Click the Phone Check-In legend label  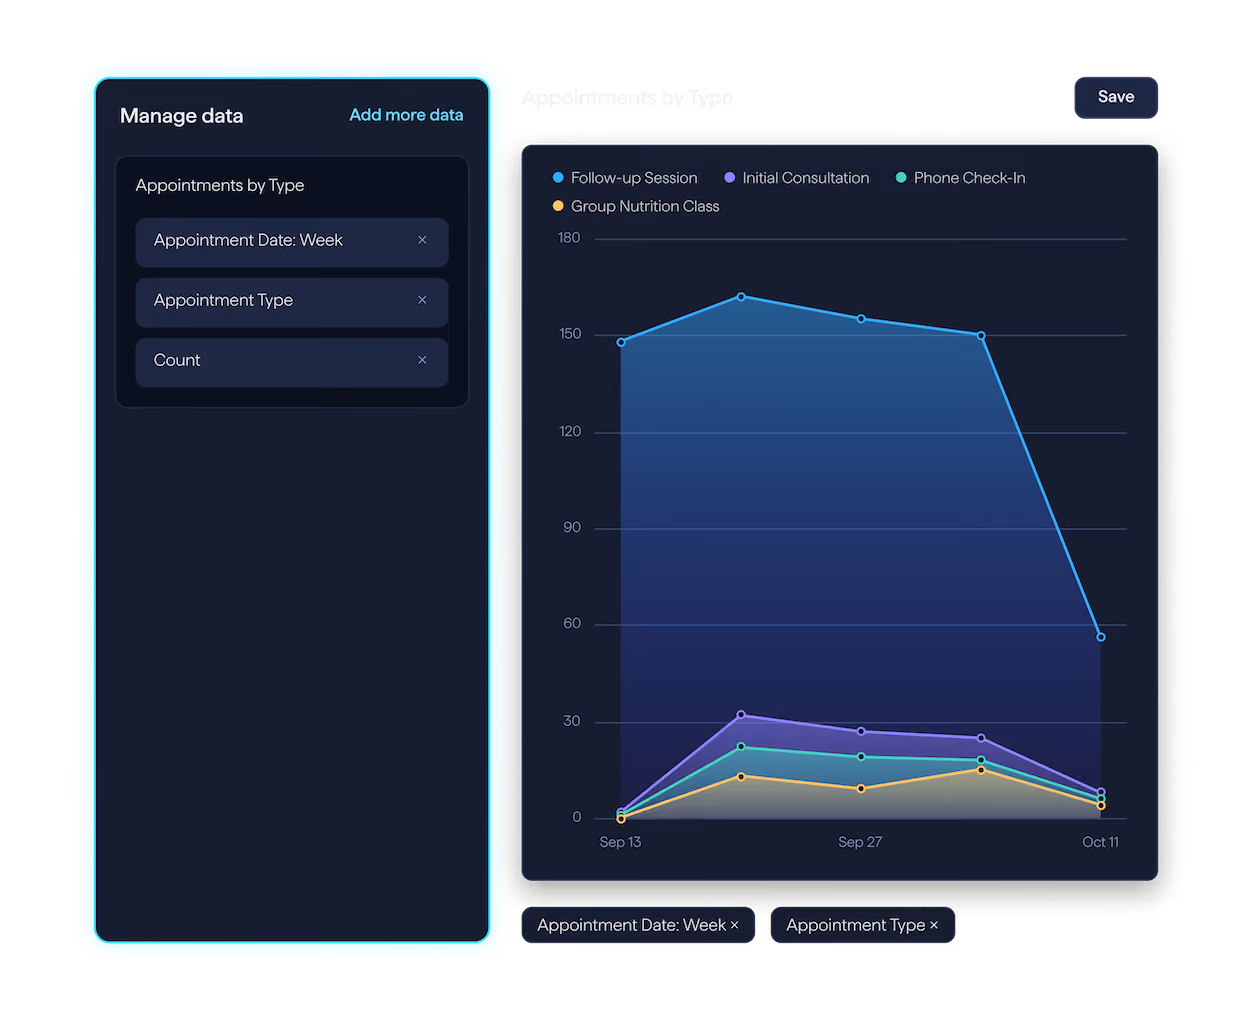969,178
